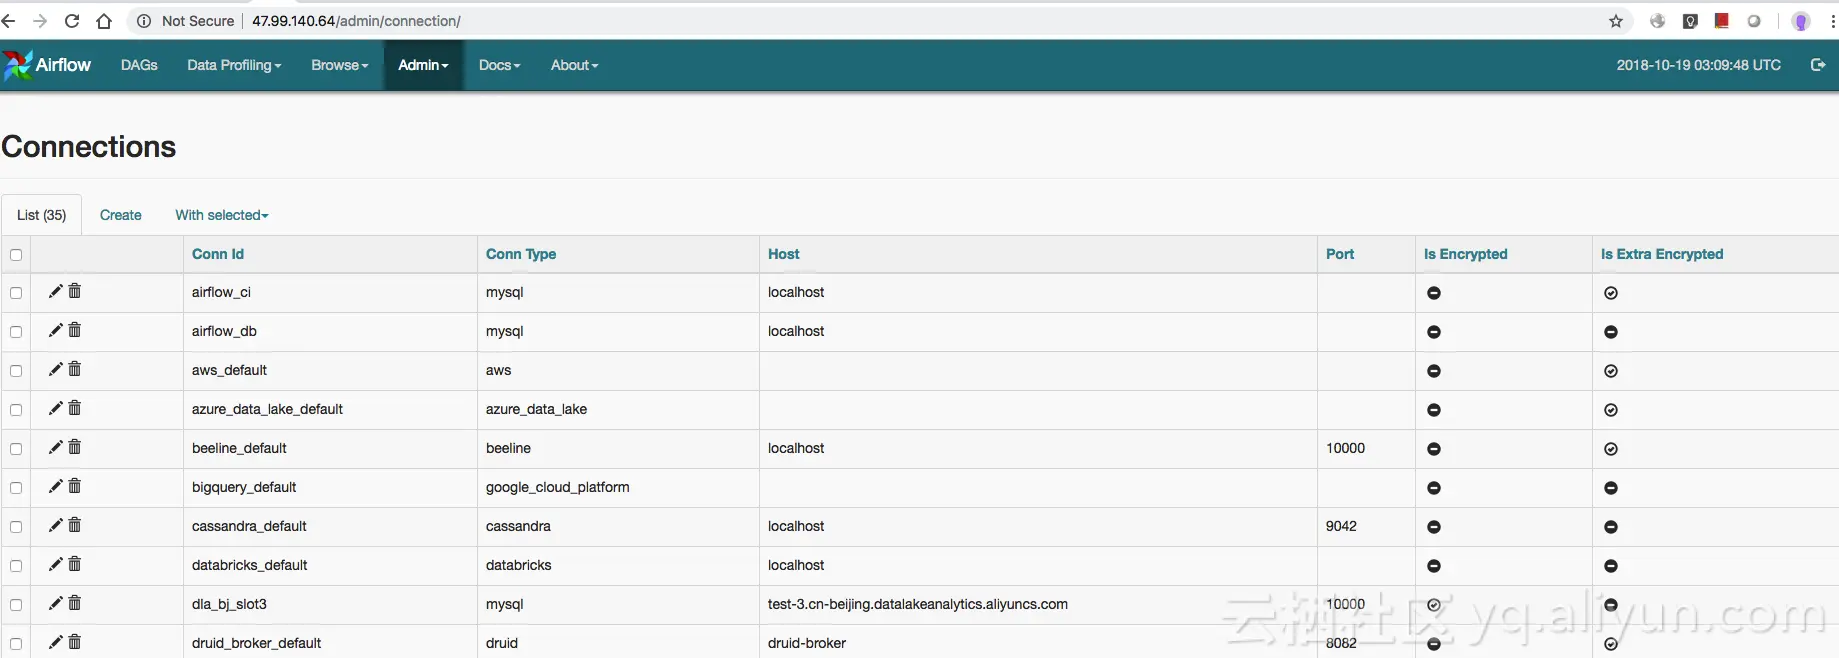
Task: Delete the bigquery_default connection trash icon
Action: click(x=75, y=486)
